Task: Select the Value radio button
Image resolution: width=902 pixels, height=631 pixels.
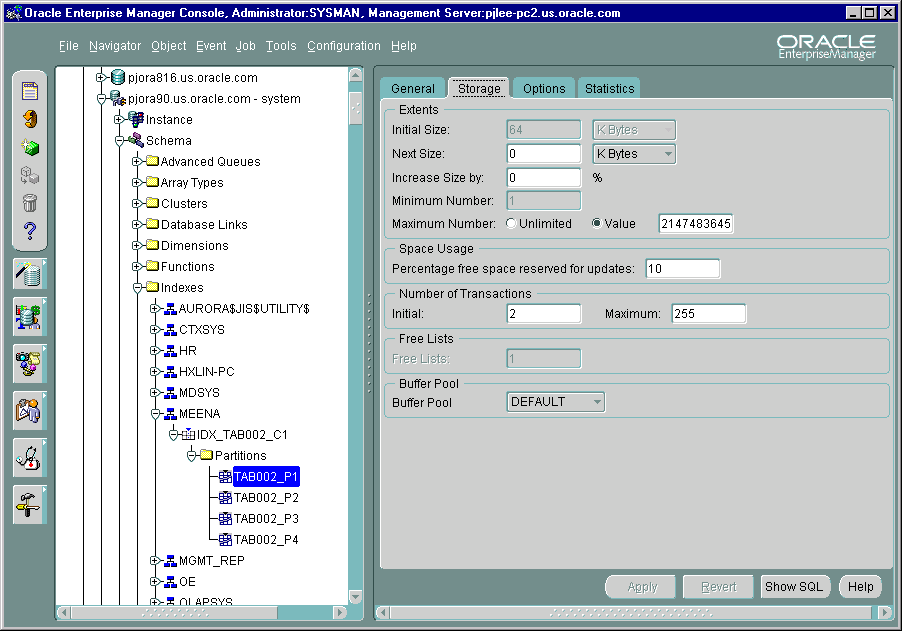Action: coord(597,224)
